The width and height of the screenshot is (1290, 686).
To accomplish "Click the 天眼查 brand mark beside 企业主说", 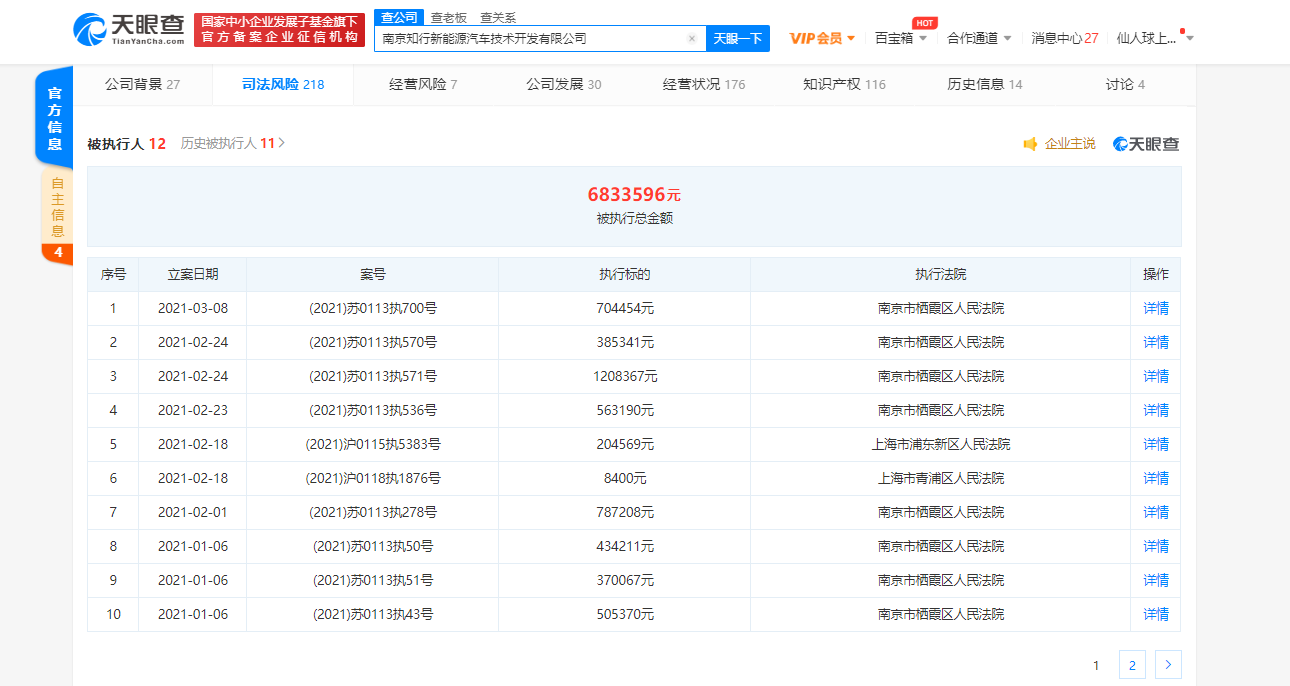I will [x=1146, y=144].
